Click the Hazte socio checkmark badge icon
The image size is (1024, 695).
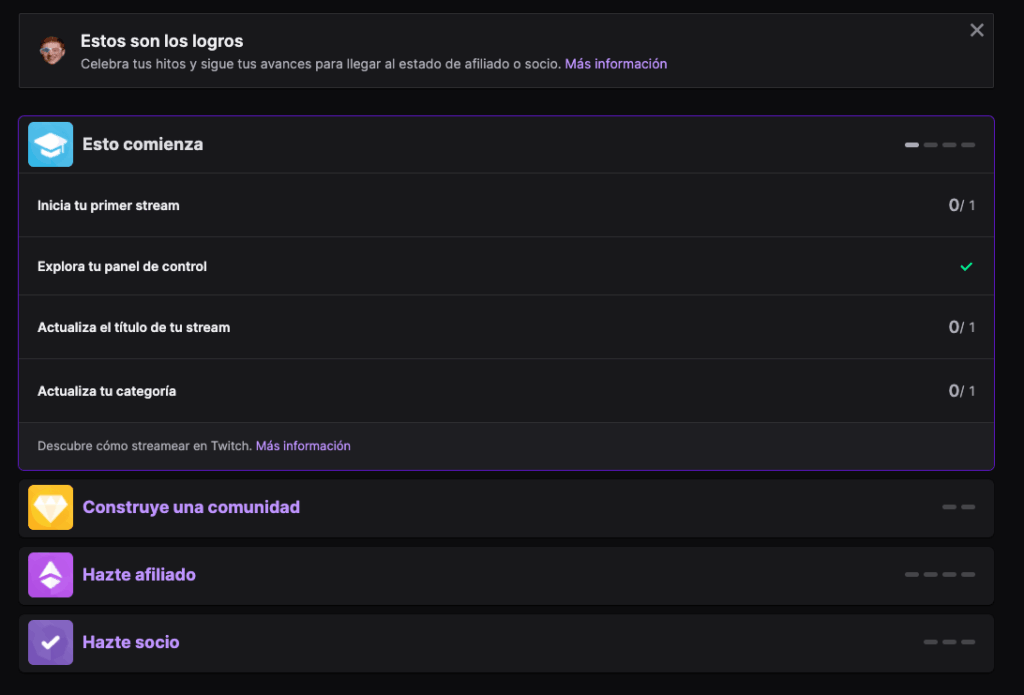coord(50,643)
